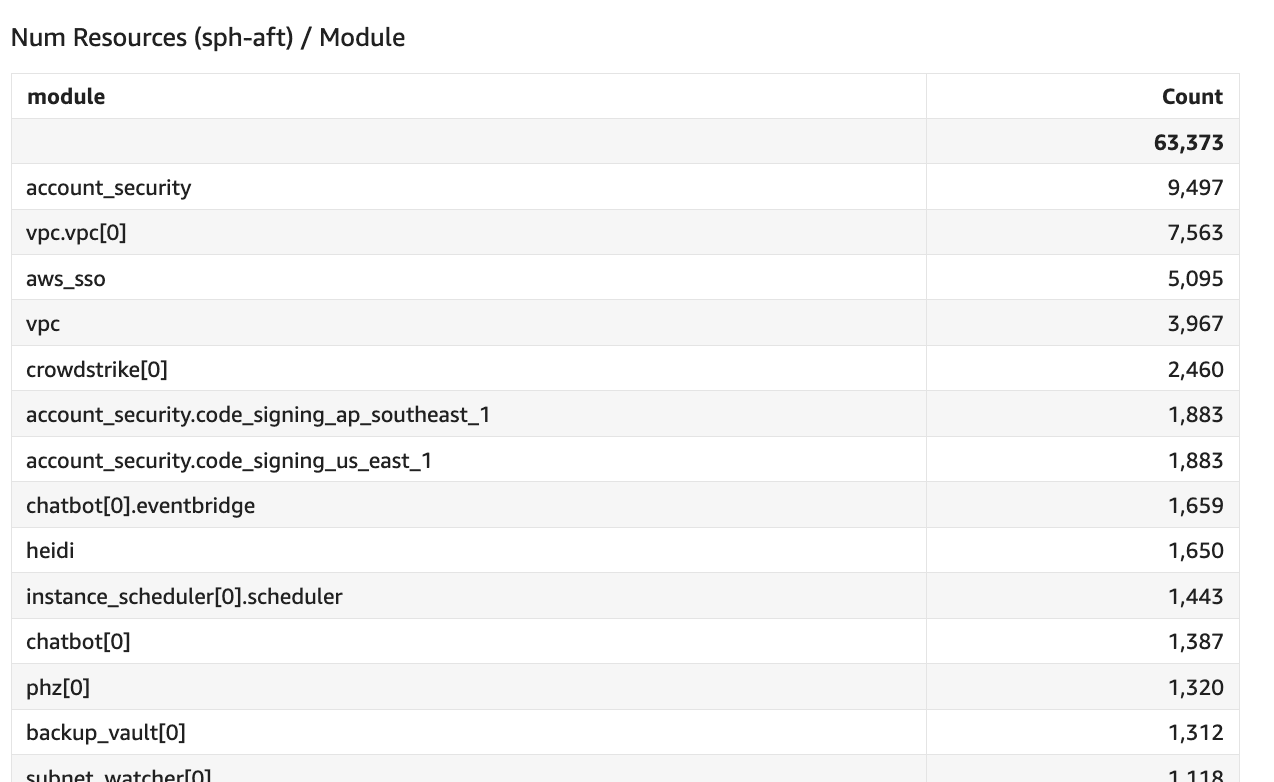
Task: Select the subnet_watcher[0] module row
Action: click(119, 774)
